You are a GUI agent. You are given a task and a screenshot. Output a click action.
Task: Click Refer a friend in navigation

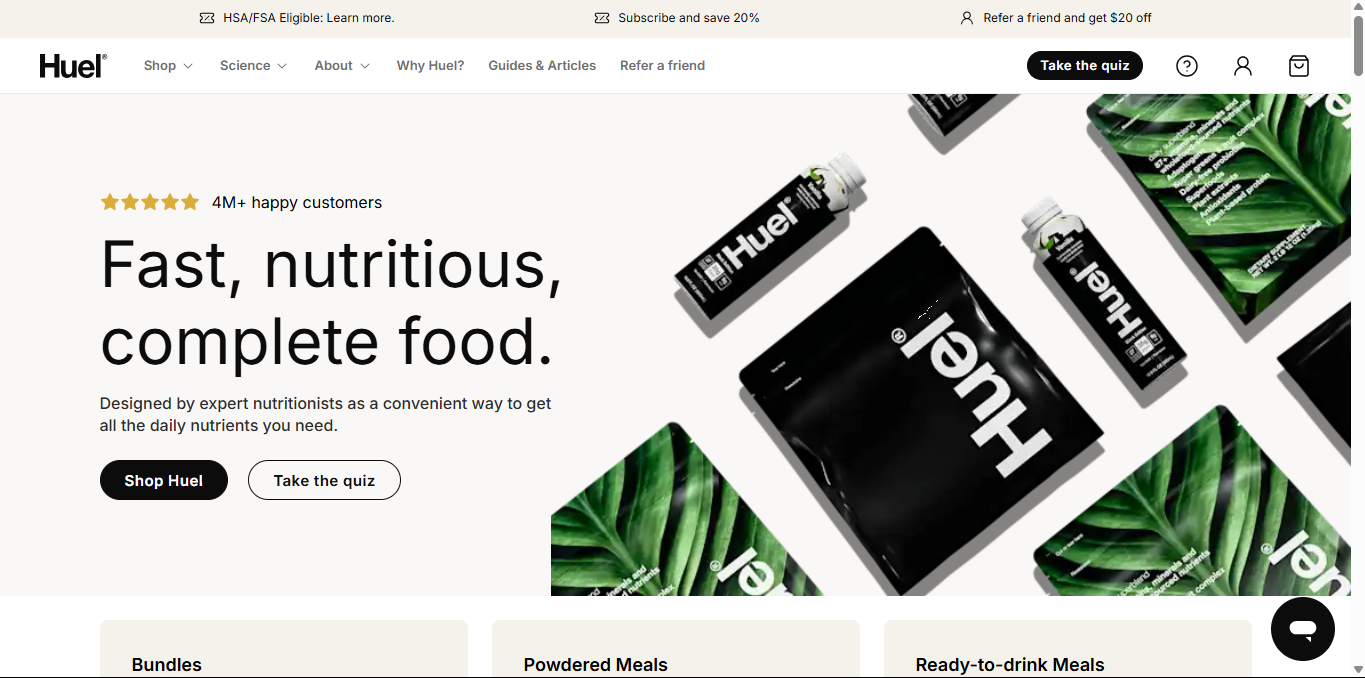pos(662,66)
